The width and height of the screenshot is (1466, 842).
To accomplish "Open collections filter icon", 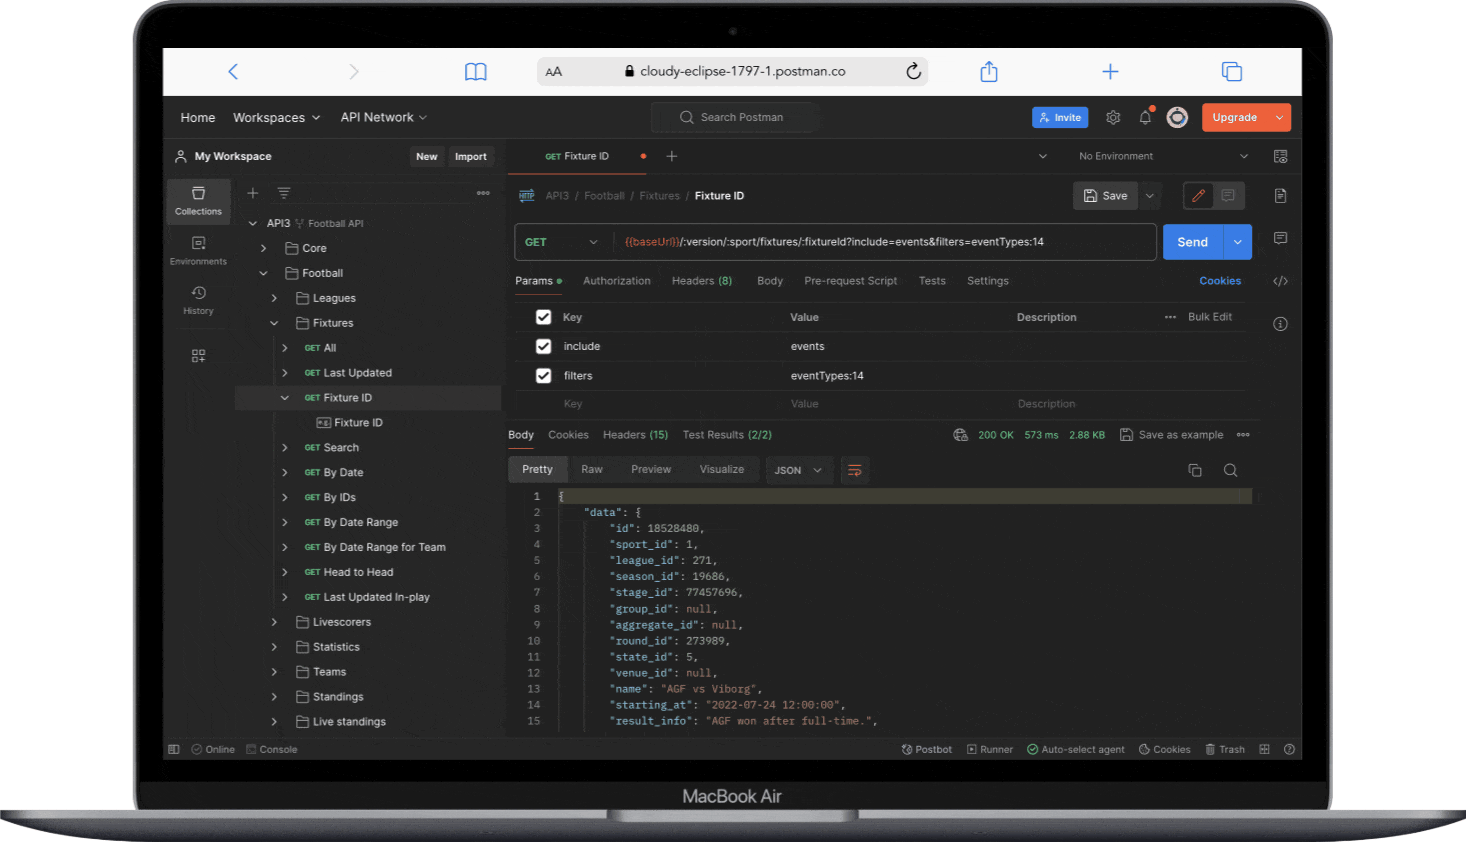I will [x=284, y=193].
